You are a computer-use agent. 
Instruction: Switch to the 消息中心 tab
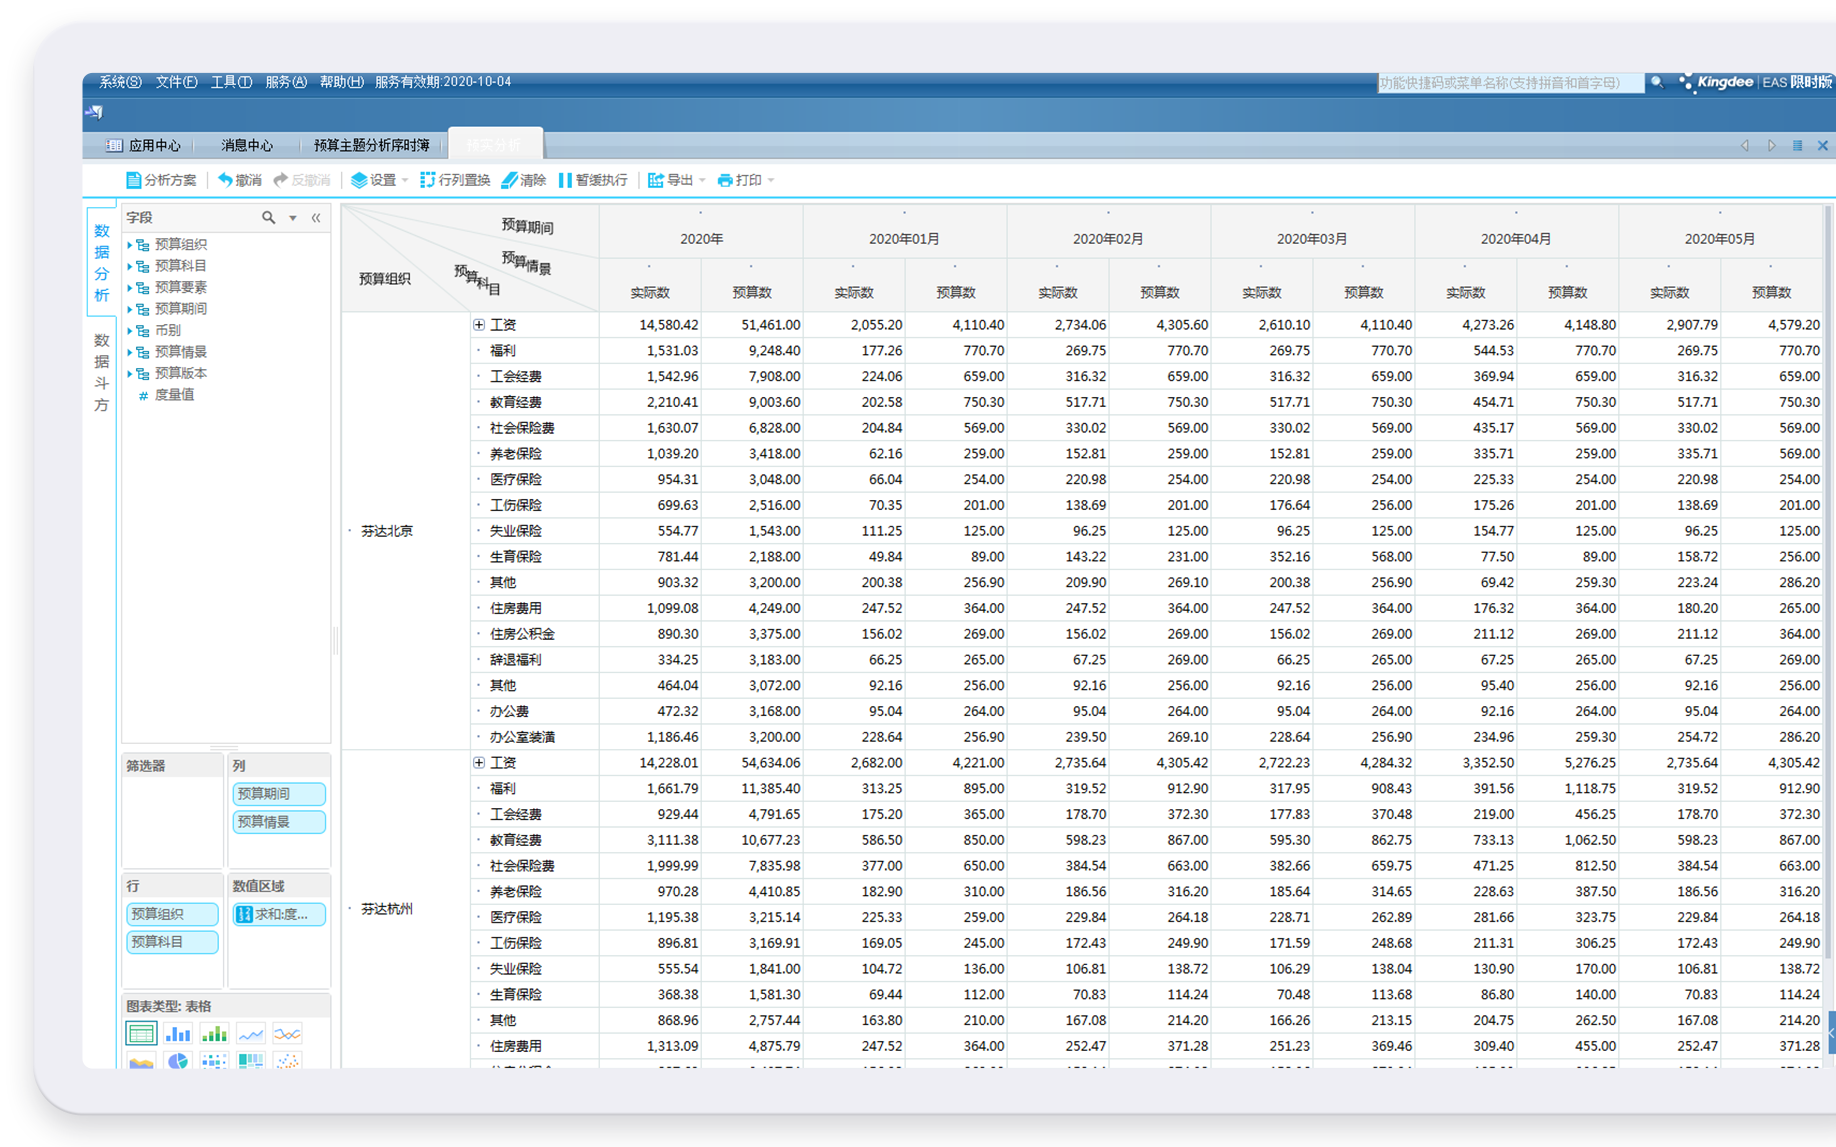[247, 145]
